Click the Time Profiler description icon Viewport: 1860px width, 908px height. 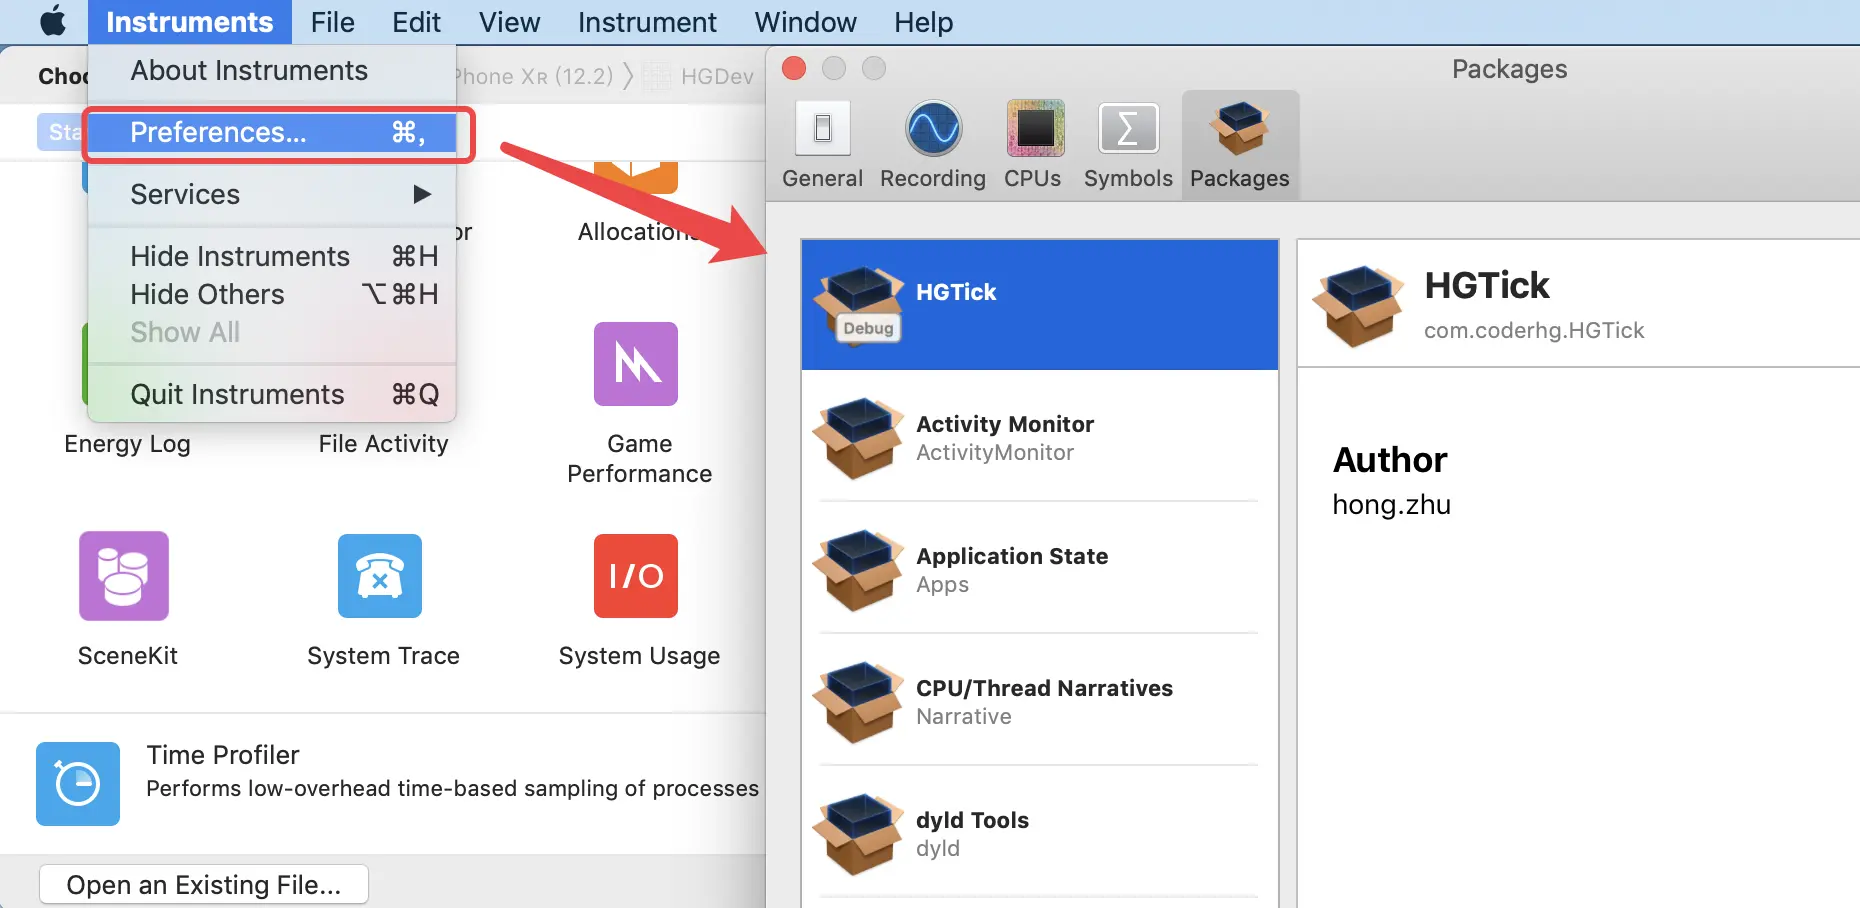(78, 784)
